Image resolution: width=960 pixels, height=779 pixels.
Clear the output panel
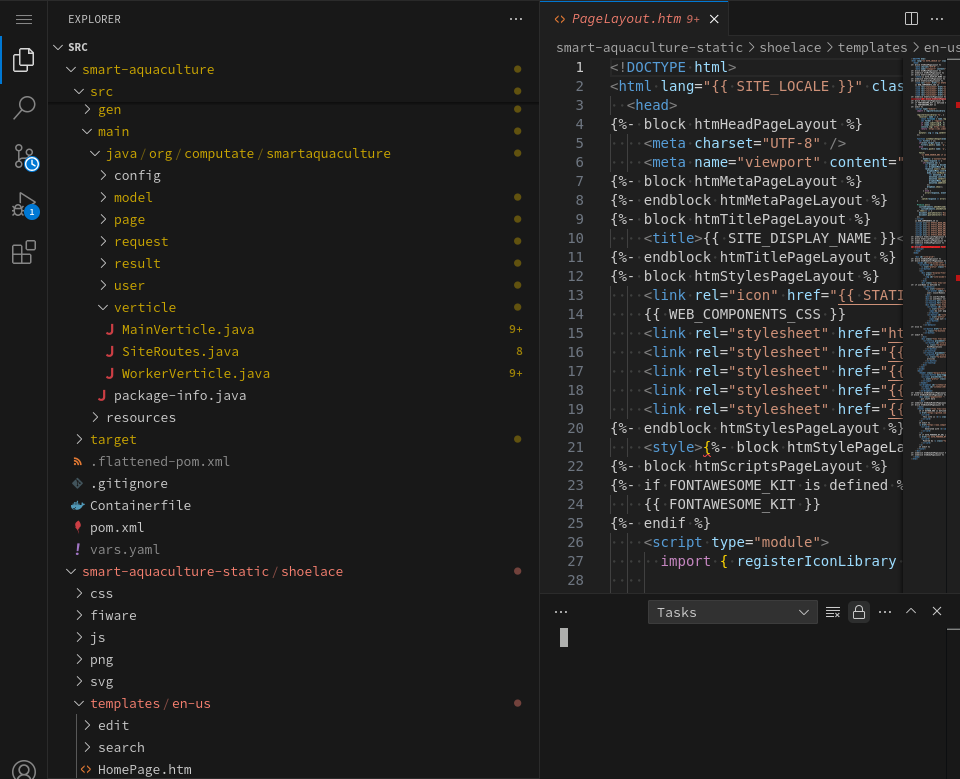[833, 612]
